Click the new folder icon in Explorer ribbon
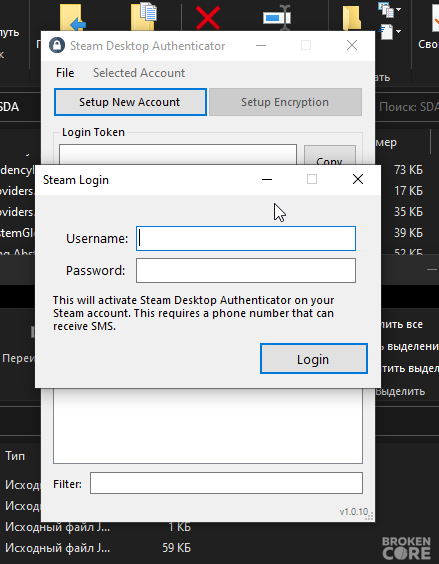Screen dimensions: 439x564 tap(351, 17)
